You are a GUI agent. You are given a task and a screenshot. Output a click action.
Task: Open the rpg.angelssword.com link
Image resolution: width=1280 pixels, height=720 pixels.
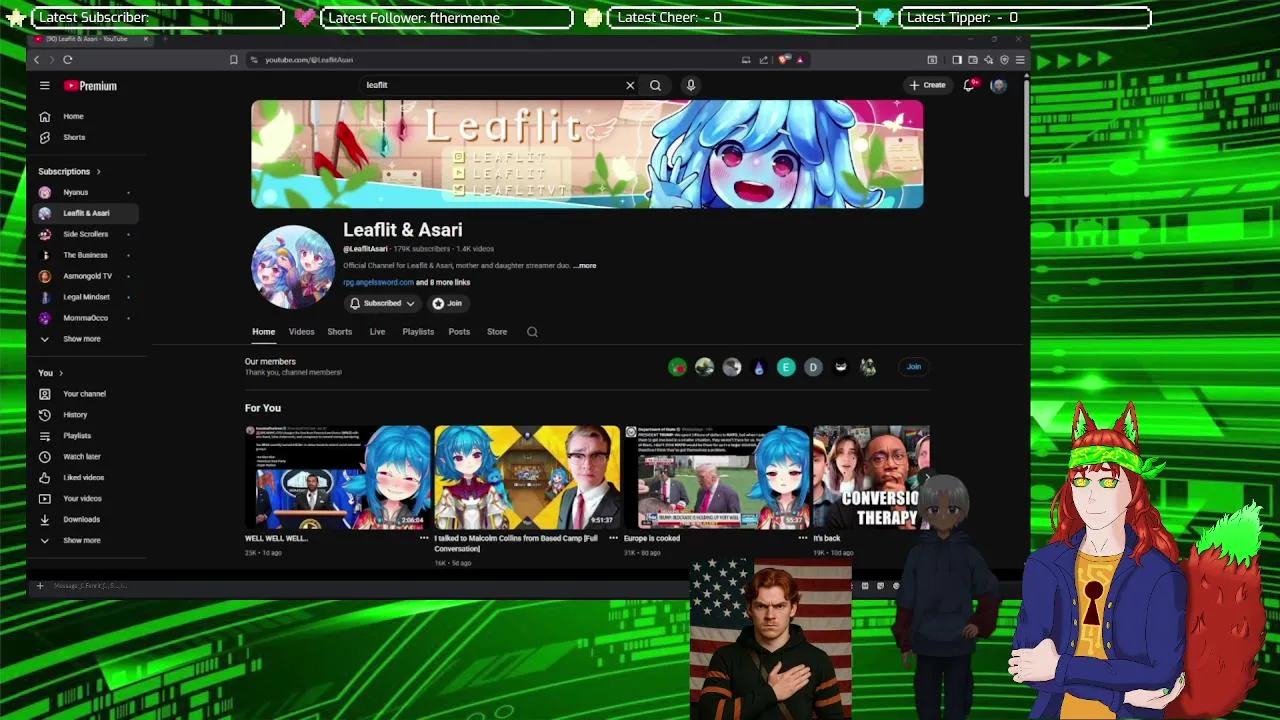point(378,282)
